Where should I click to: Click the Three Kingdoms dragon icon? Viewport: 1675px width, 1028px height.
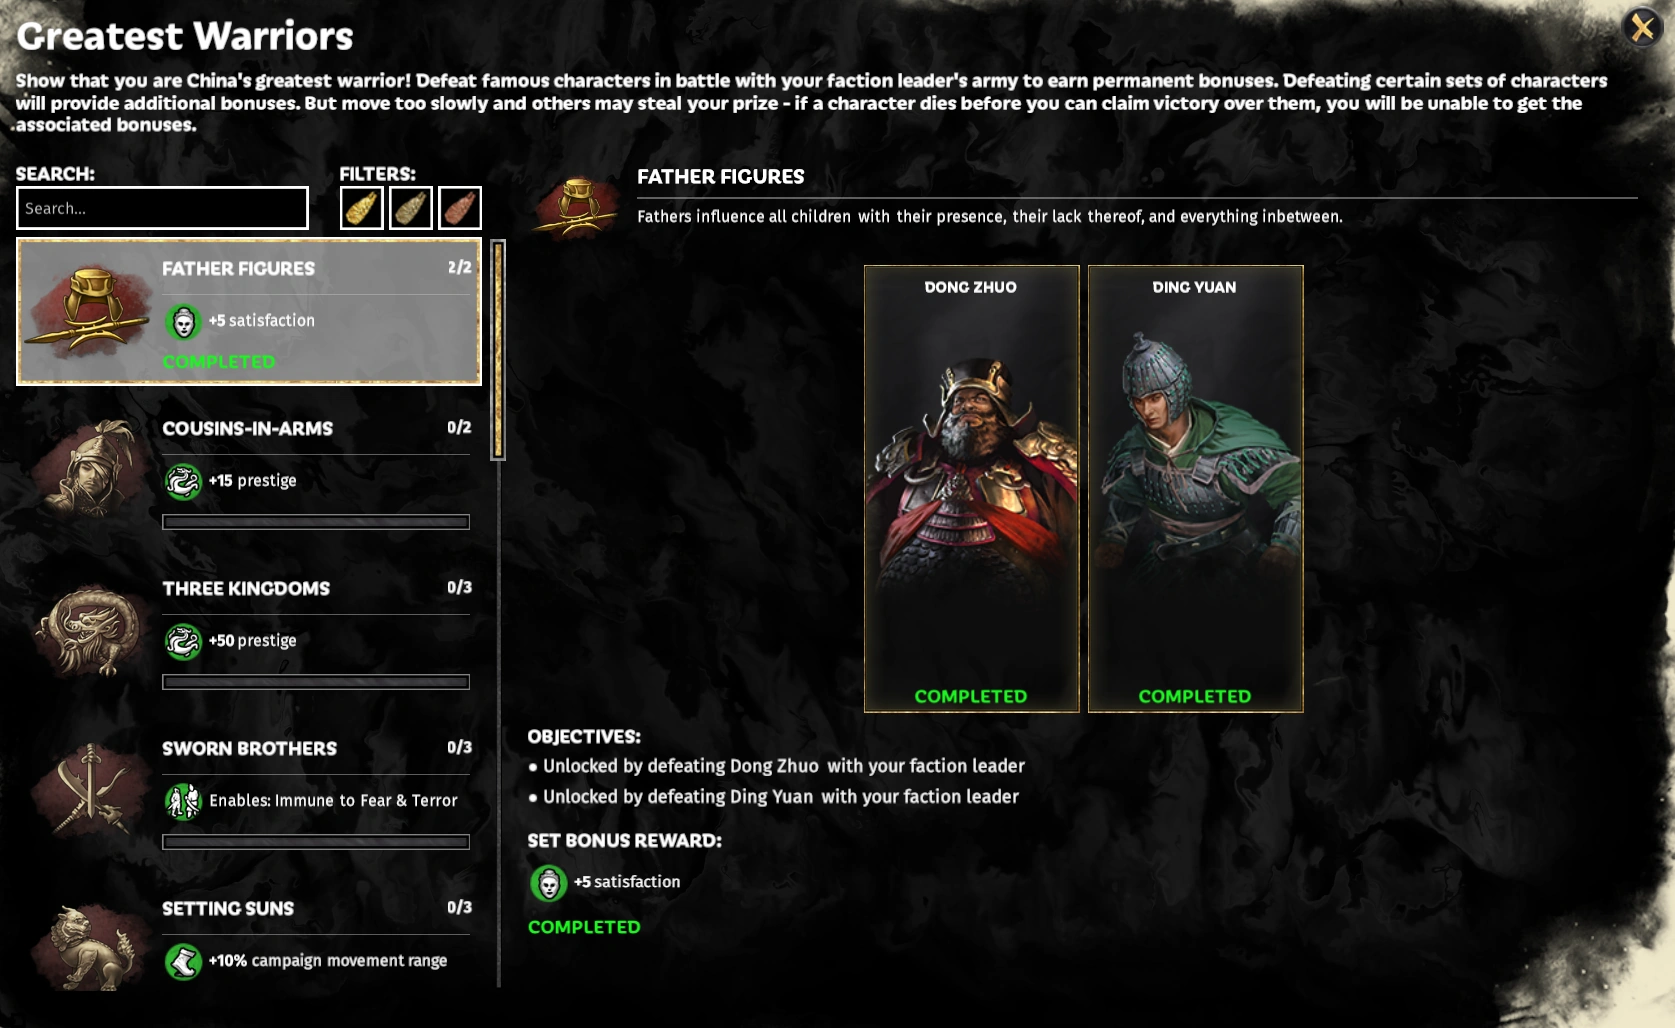click(x=90, y=631)
